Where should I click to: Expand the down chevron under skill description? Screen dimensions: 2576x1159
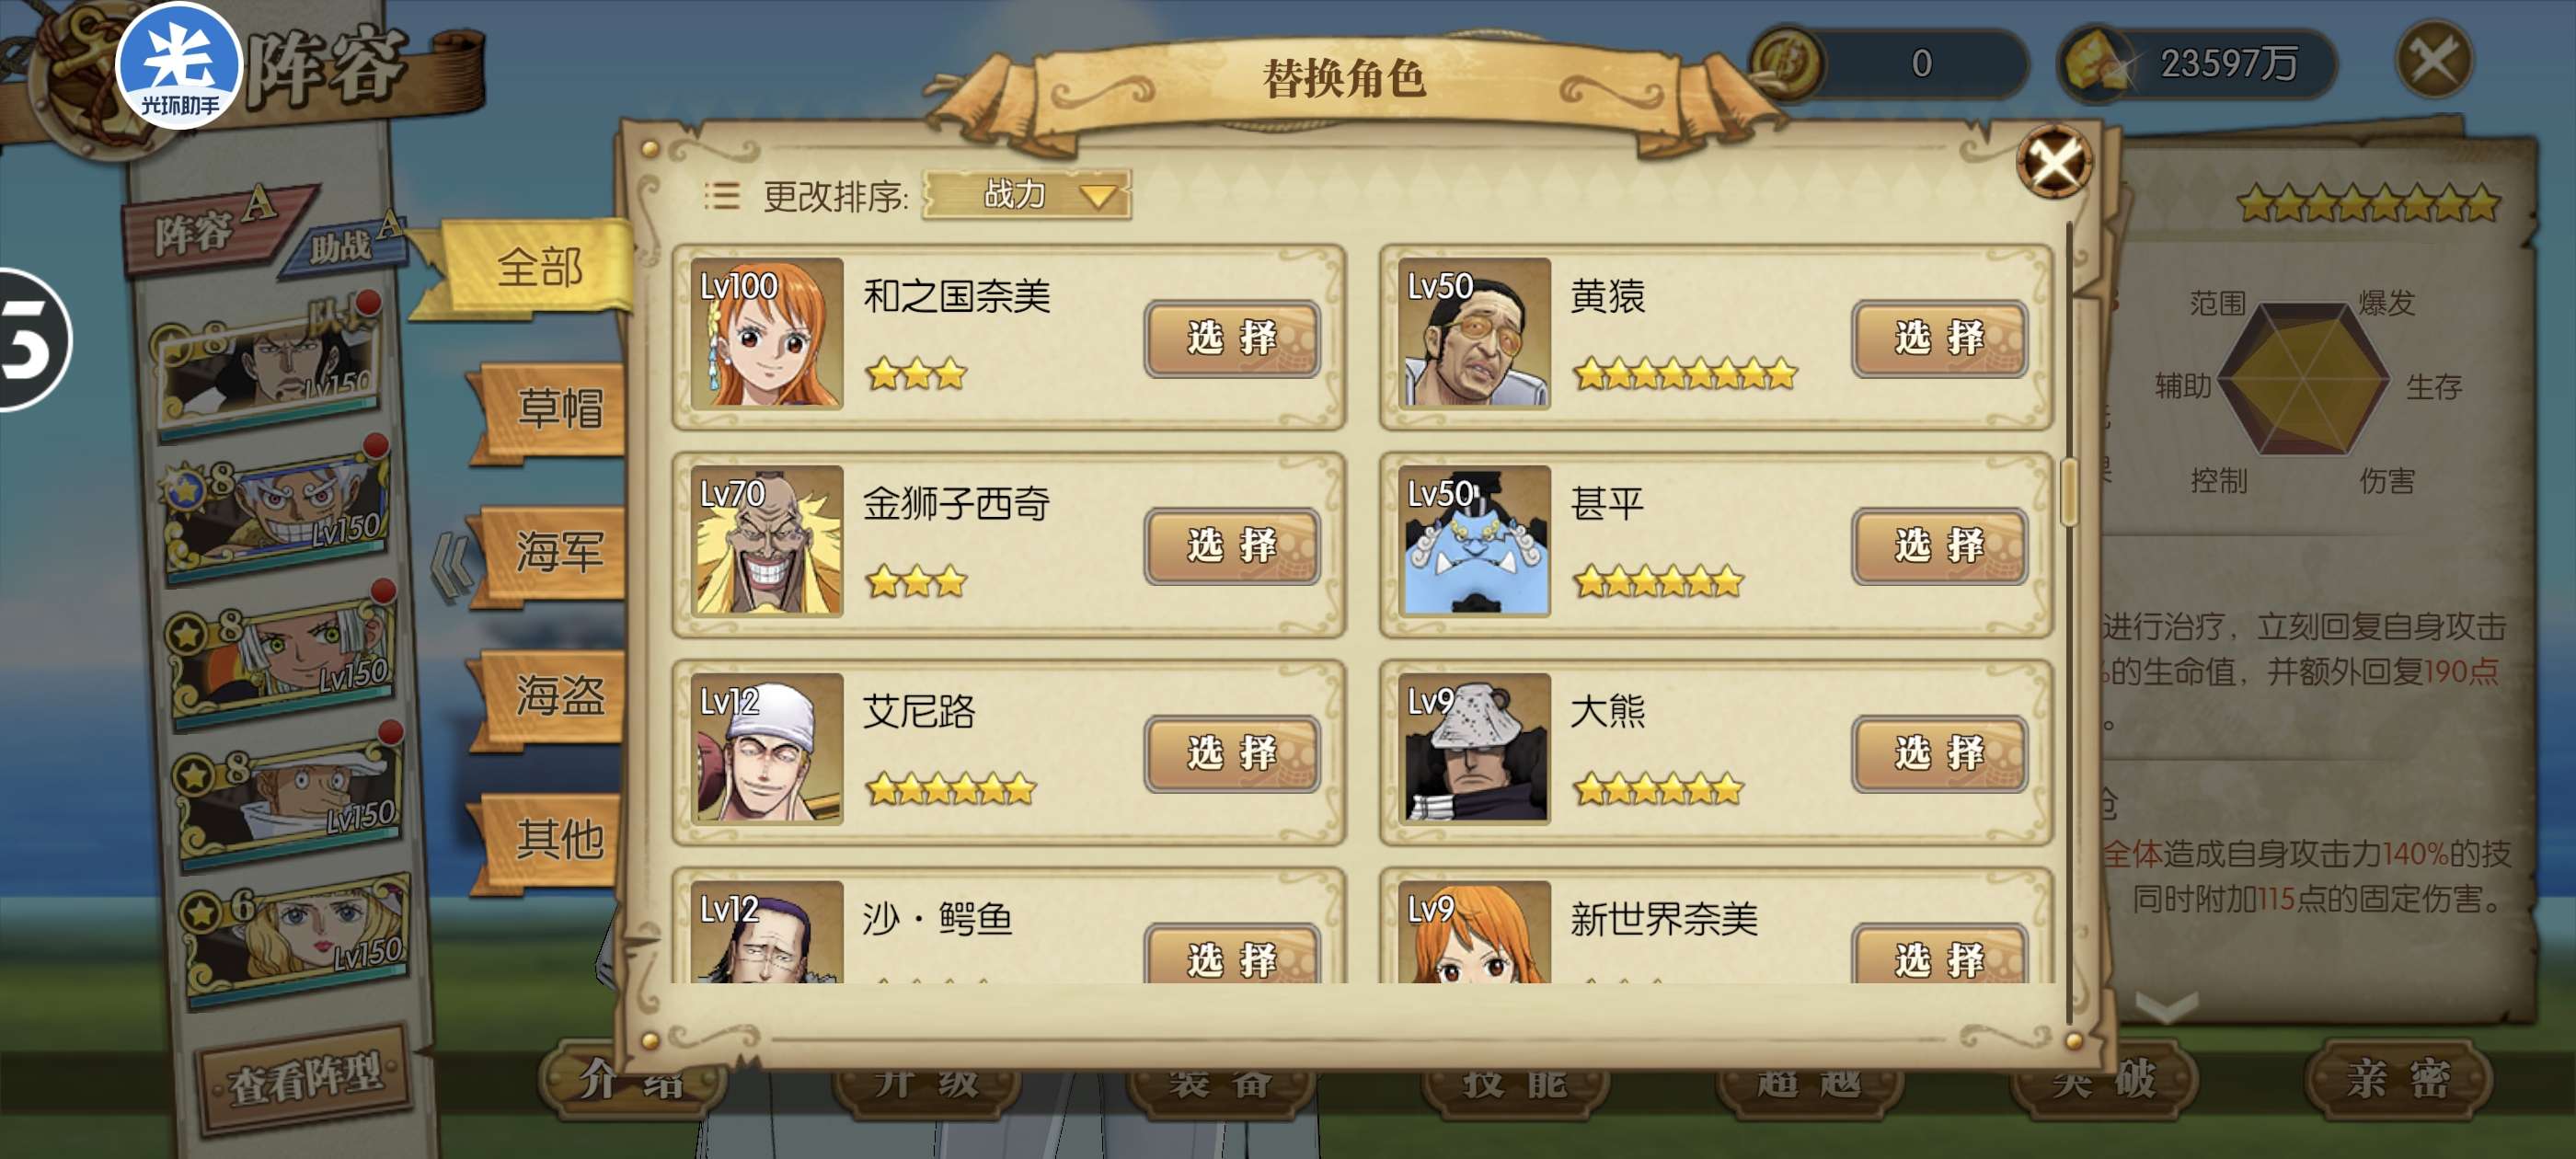click(2166, 1006)
